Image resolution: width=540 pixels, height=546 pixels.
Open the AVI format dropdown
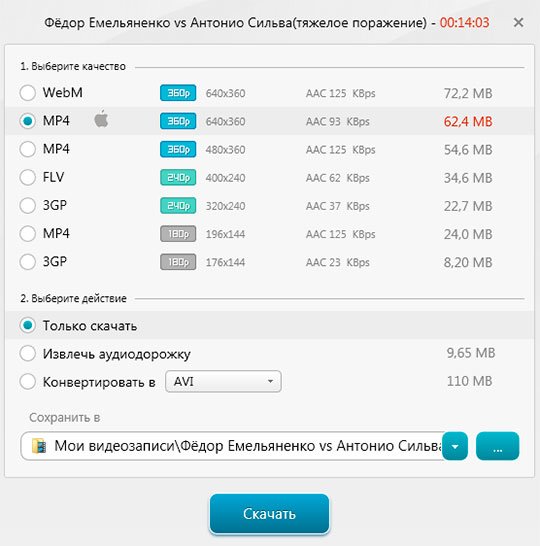click(x=223, y=382)
